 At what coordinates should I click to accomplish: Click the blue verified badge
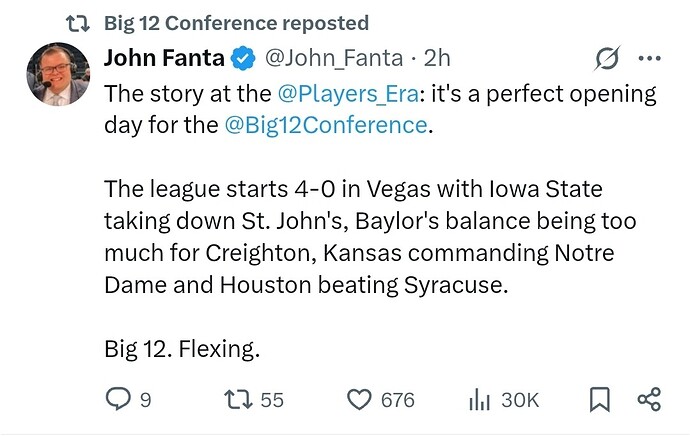coord(242,60)
